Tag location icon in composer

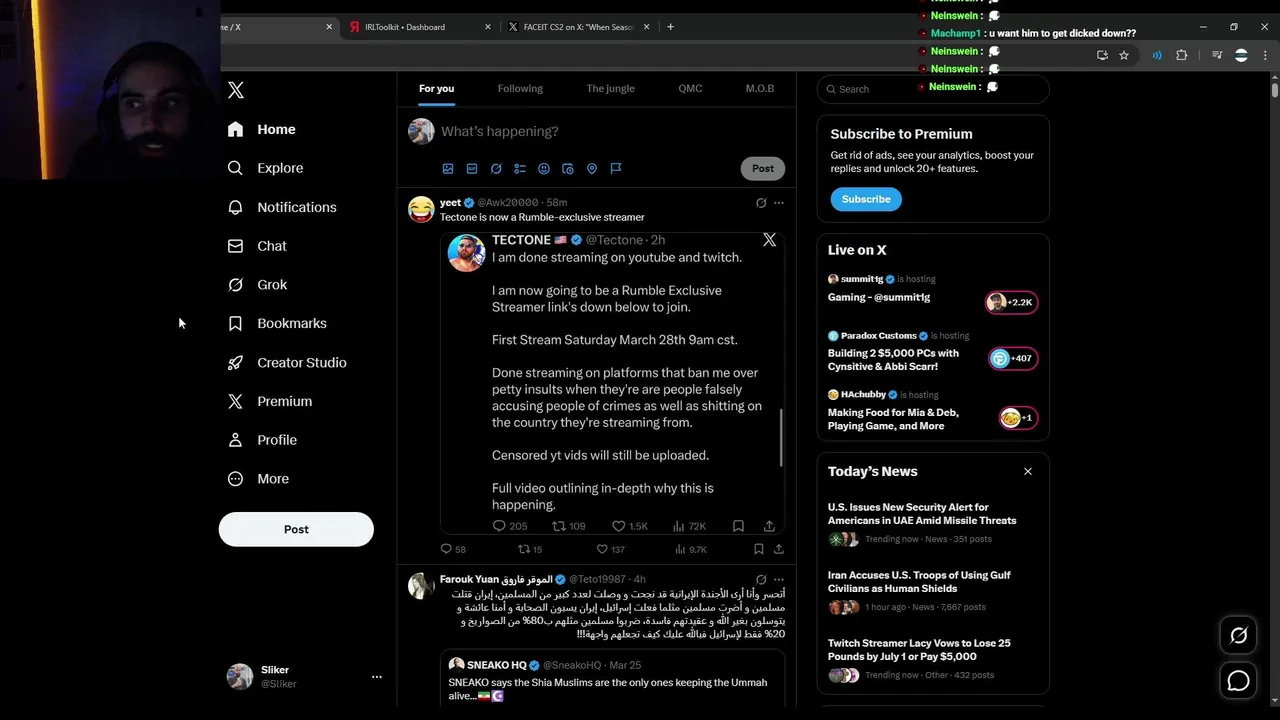click(x=592, y=169)
